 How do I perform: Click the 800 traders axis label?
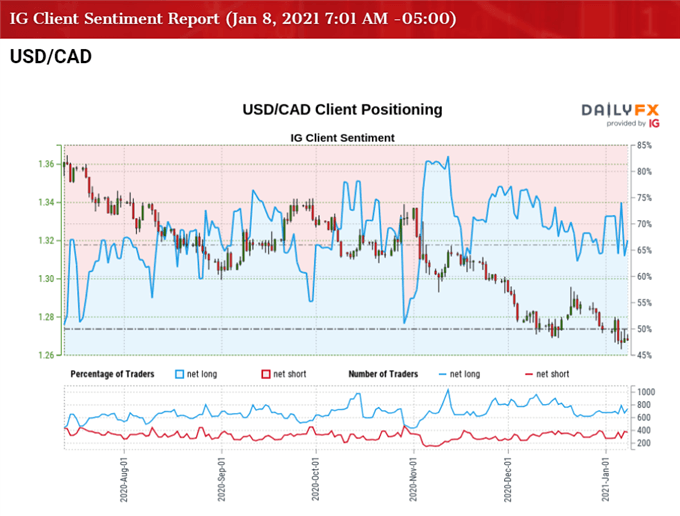click(644, 405)
